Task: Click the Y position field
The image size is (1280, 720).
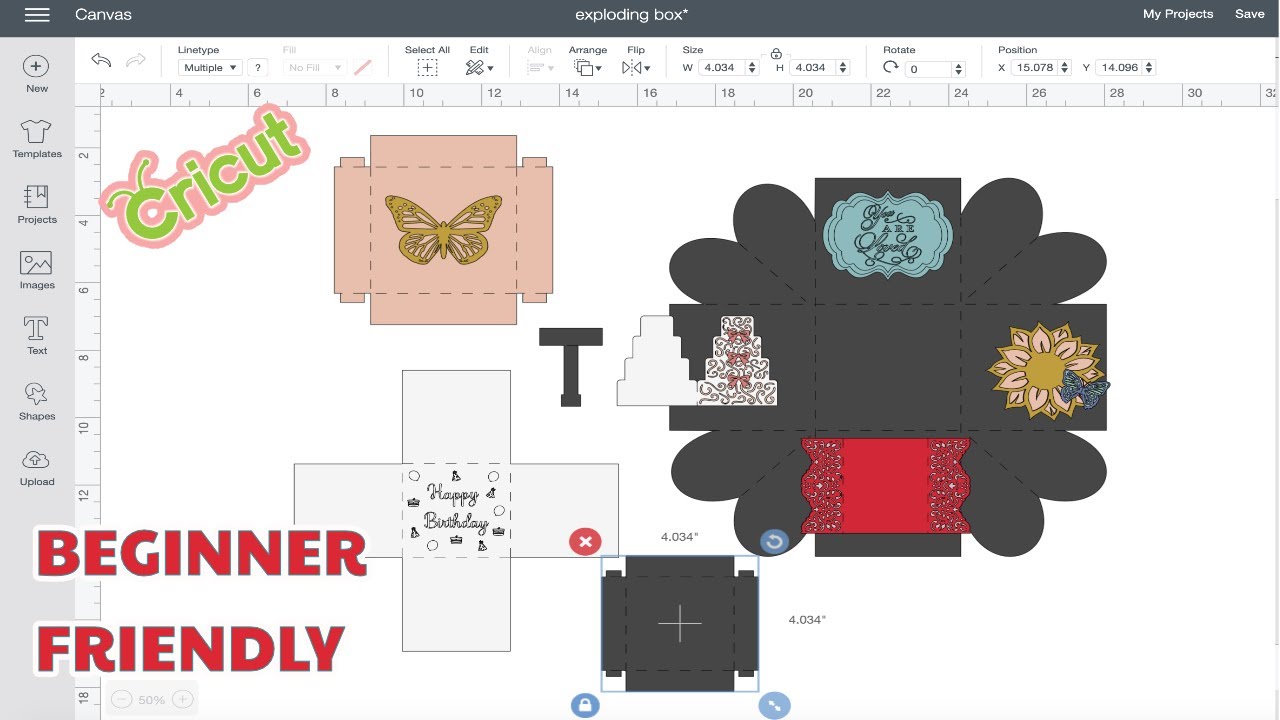Action: [1119, 68]
